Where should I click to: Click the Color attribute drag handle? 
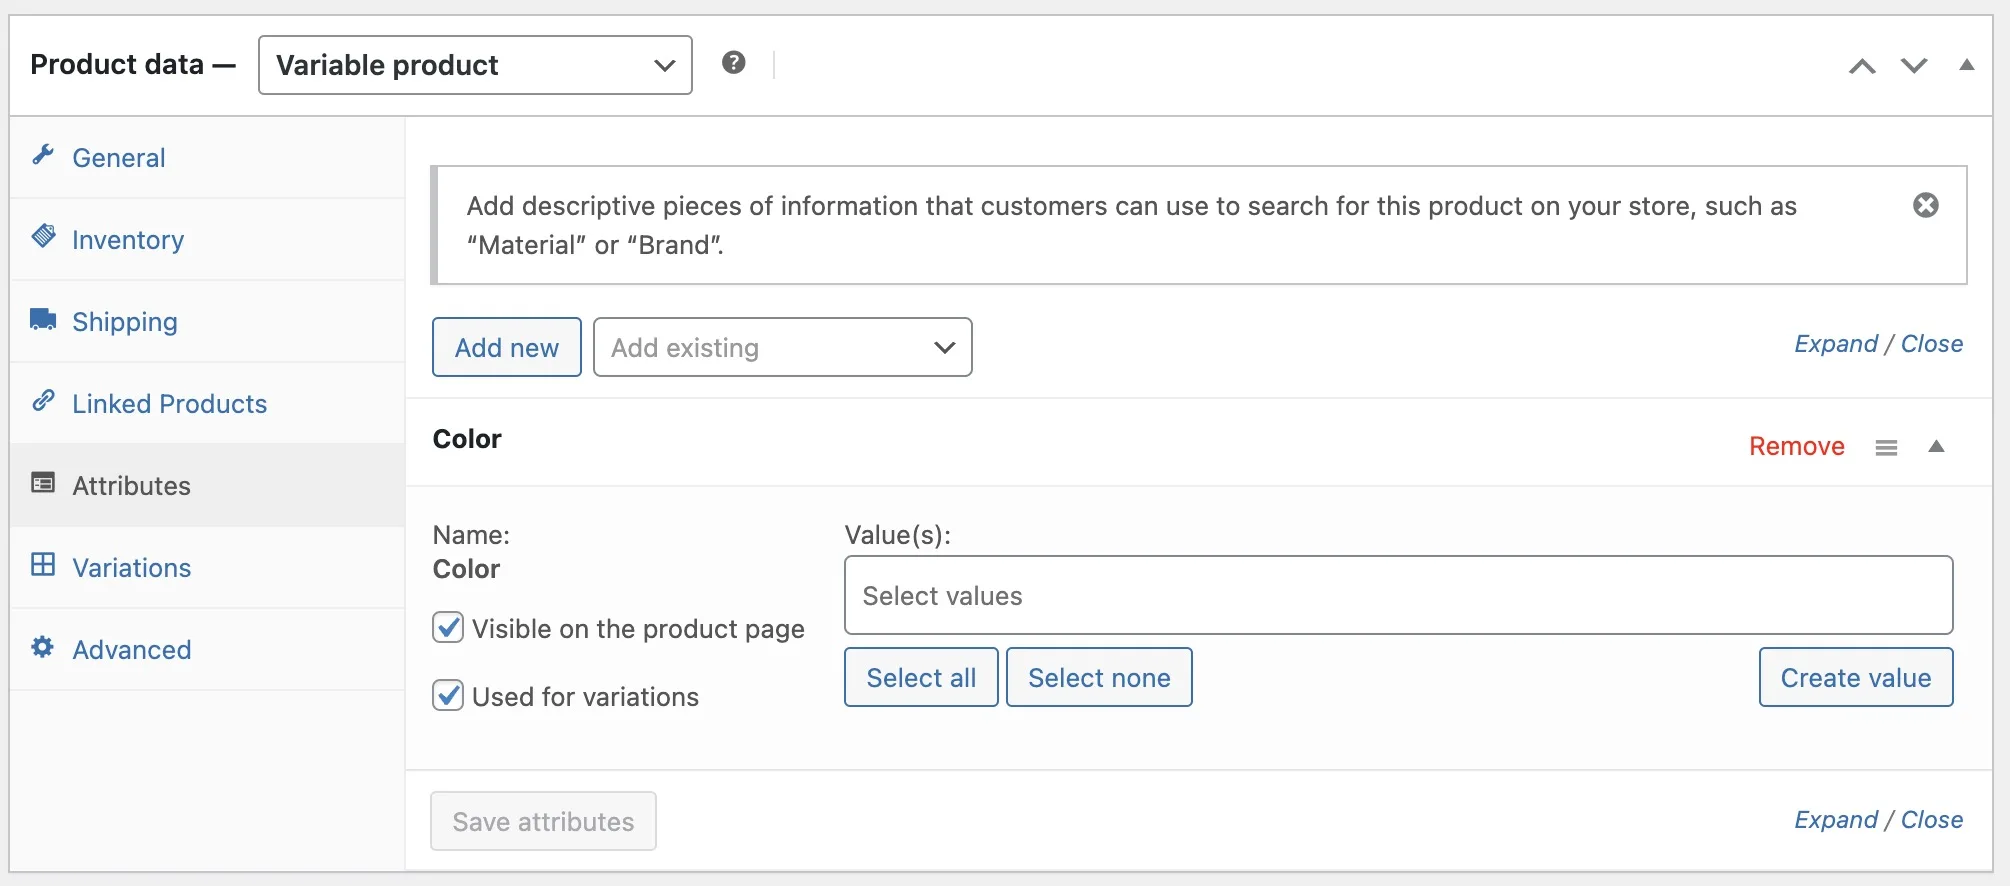[x=1887, y=447]
